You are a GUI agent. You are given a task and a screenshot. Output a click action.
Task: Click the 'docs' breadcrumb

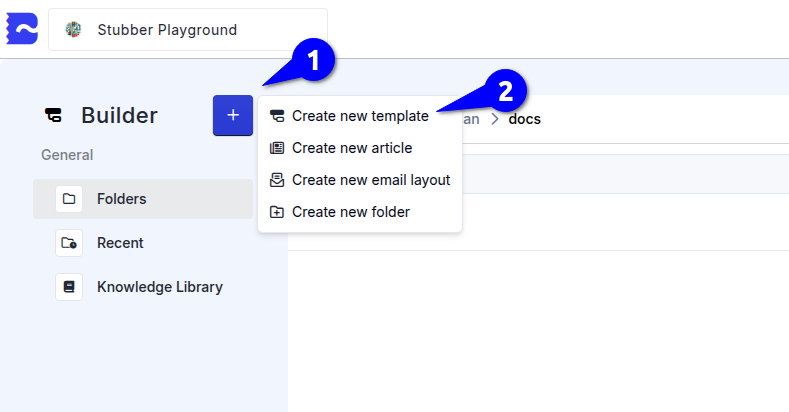coord(524,119)
